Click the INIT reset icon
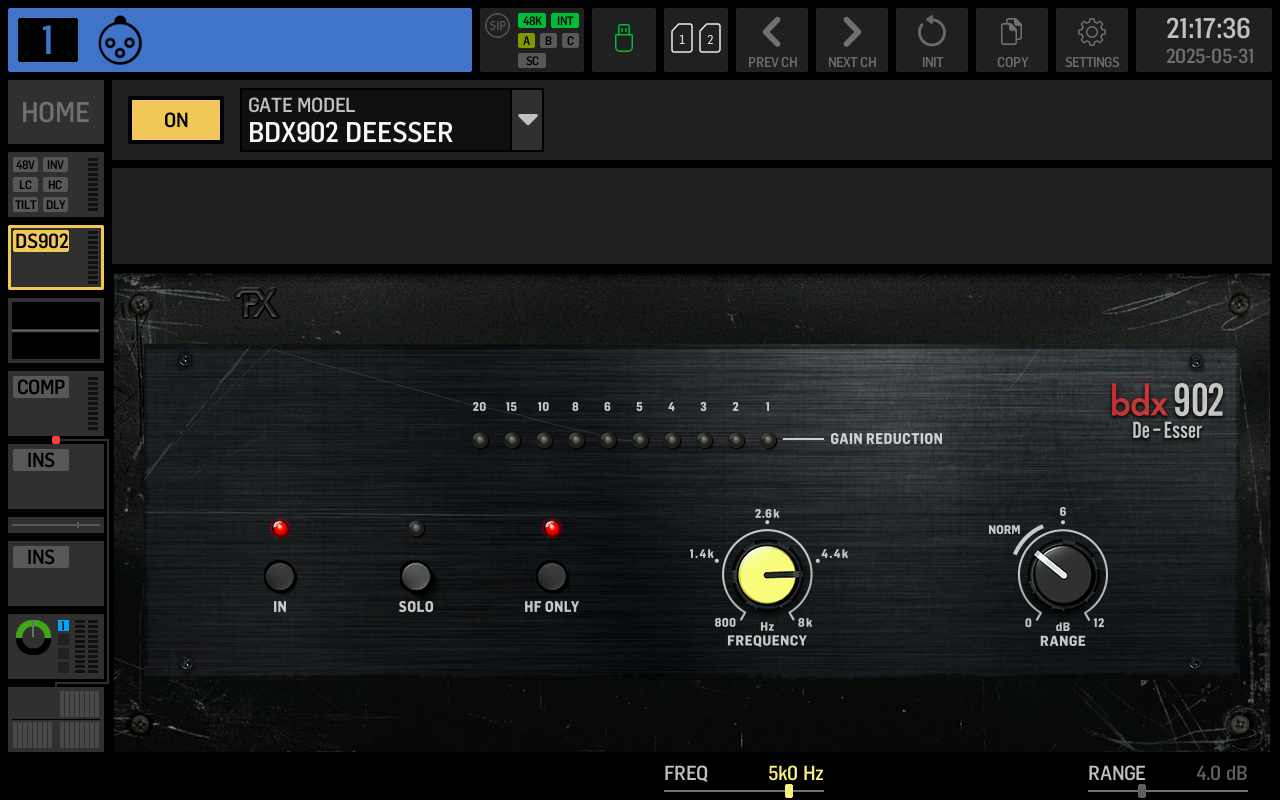Image resolution: width=1280 pixels, height=800 pixels. click(x=931, y=40)
